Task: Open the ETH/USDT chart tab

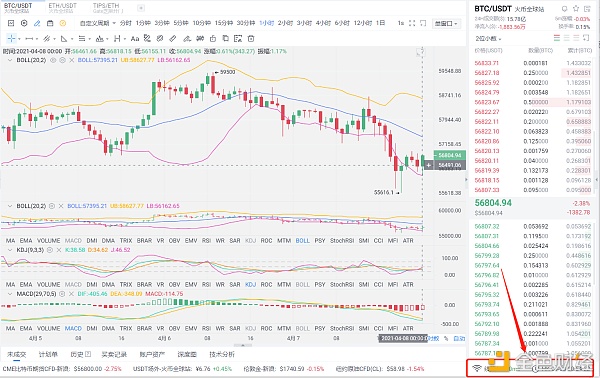Action: (x=62, y=8)
